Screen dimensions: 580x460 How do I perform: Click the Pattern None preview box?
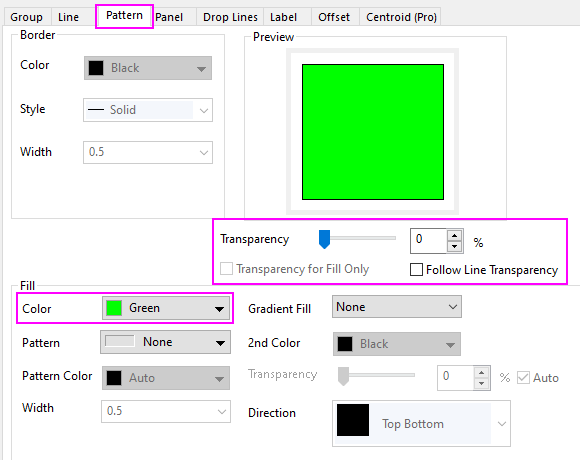[119, 341]
